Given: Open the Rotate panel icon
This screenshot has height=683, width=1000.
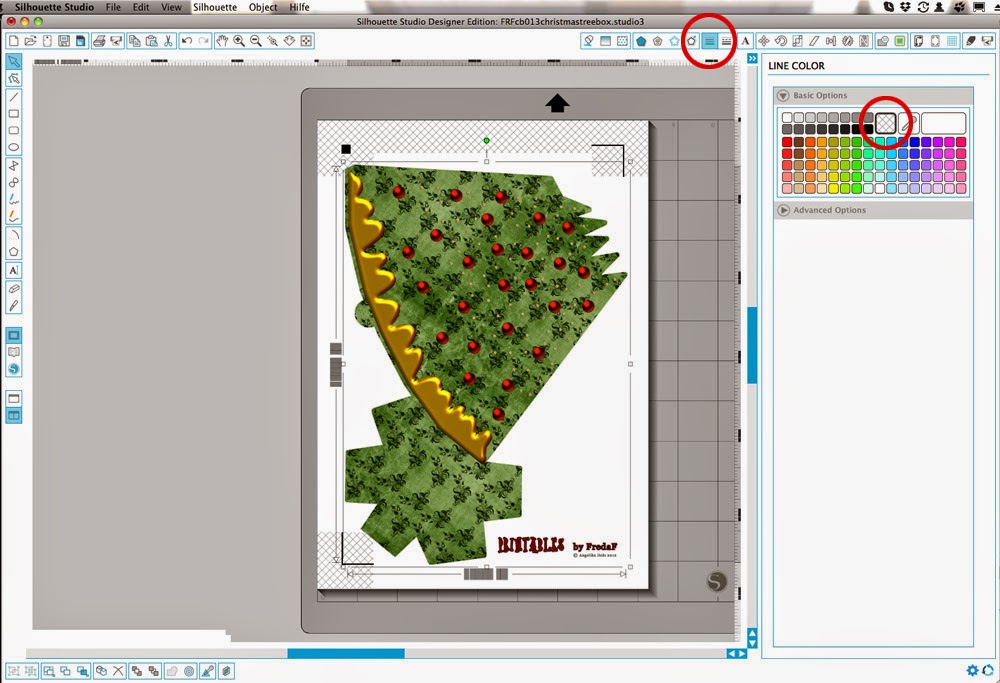Looking at the screenshot, I should coord(781,41).
